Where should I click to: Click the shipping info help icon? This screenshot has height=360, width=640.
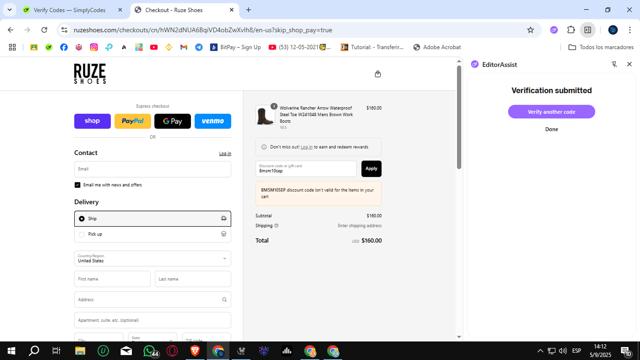(276, 226)
